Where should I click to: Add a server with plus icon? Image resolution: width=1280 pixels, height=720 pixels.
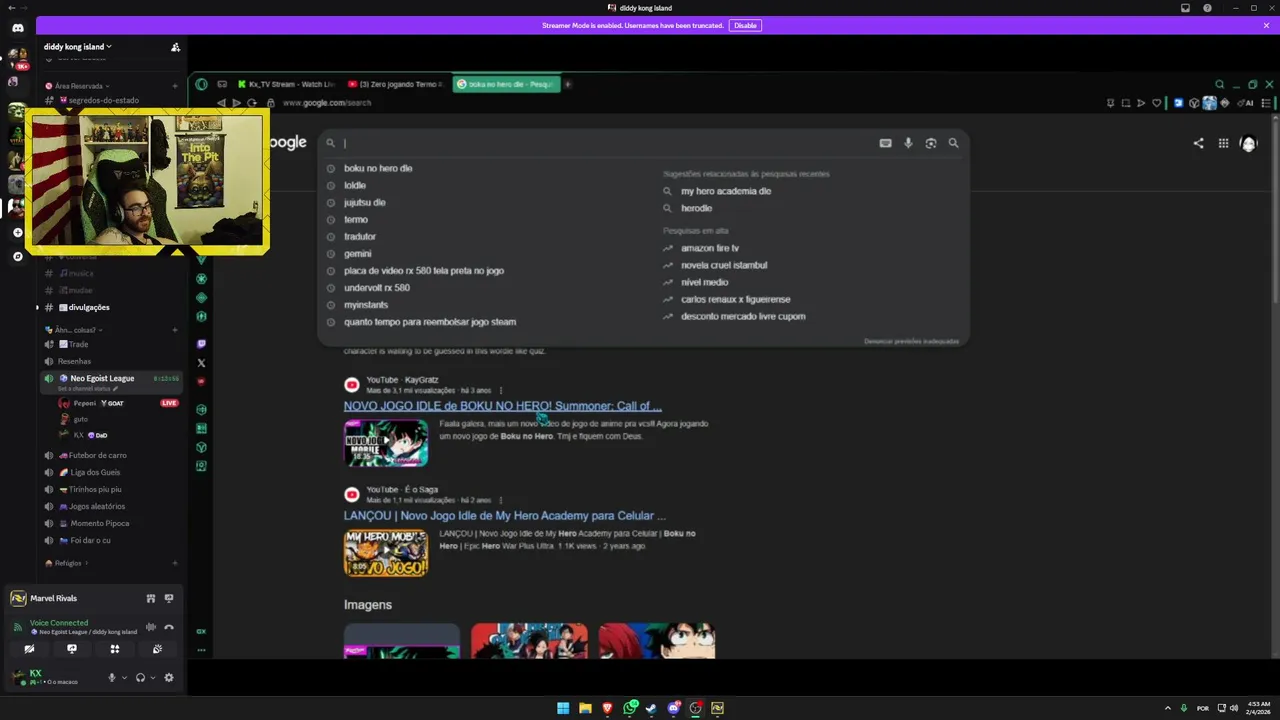pyautogui.click(x=17, y=232)
